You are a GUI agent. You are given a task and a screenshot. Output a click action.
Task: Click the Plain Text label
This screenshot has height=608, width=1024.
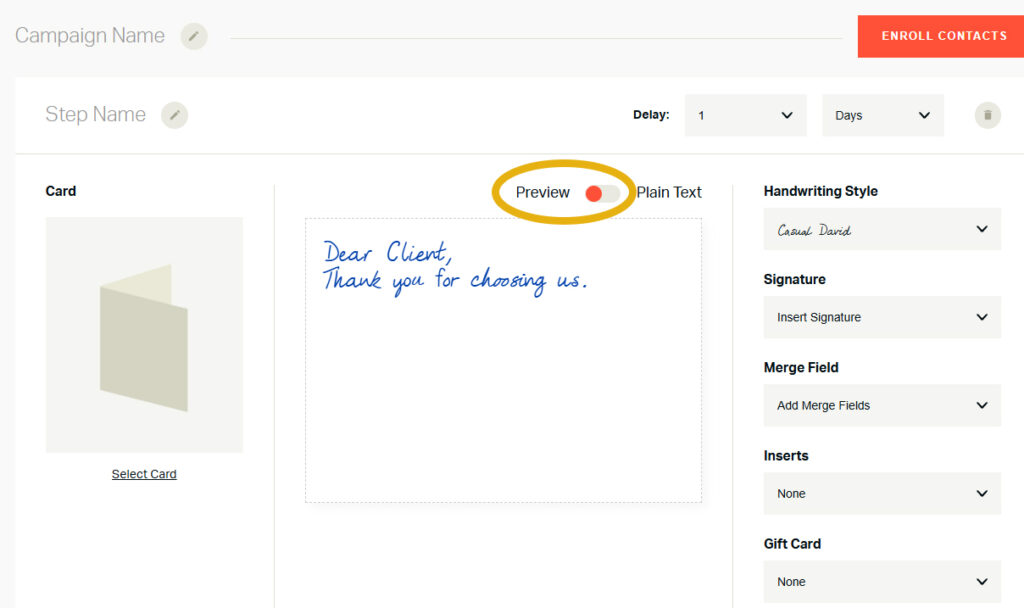coord(669,193)
